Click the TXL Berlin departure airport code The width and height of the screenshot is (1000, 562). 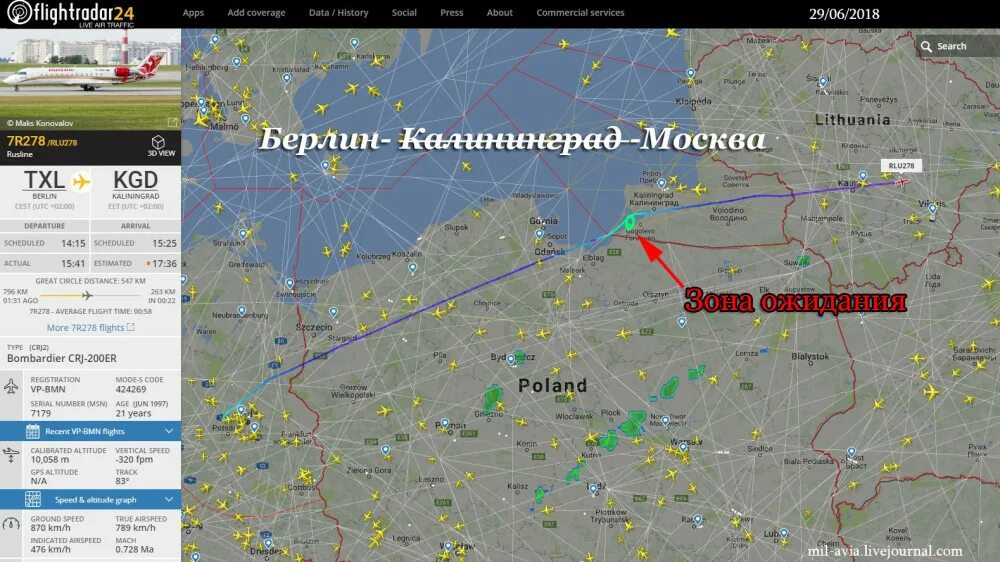pos(44,181)
